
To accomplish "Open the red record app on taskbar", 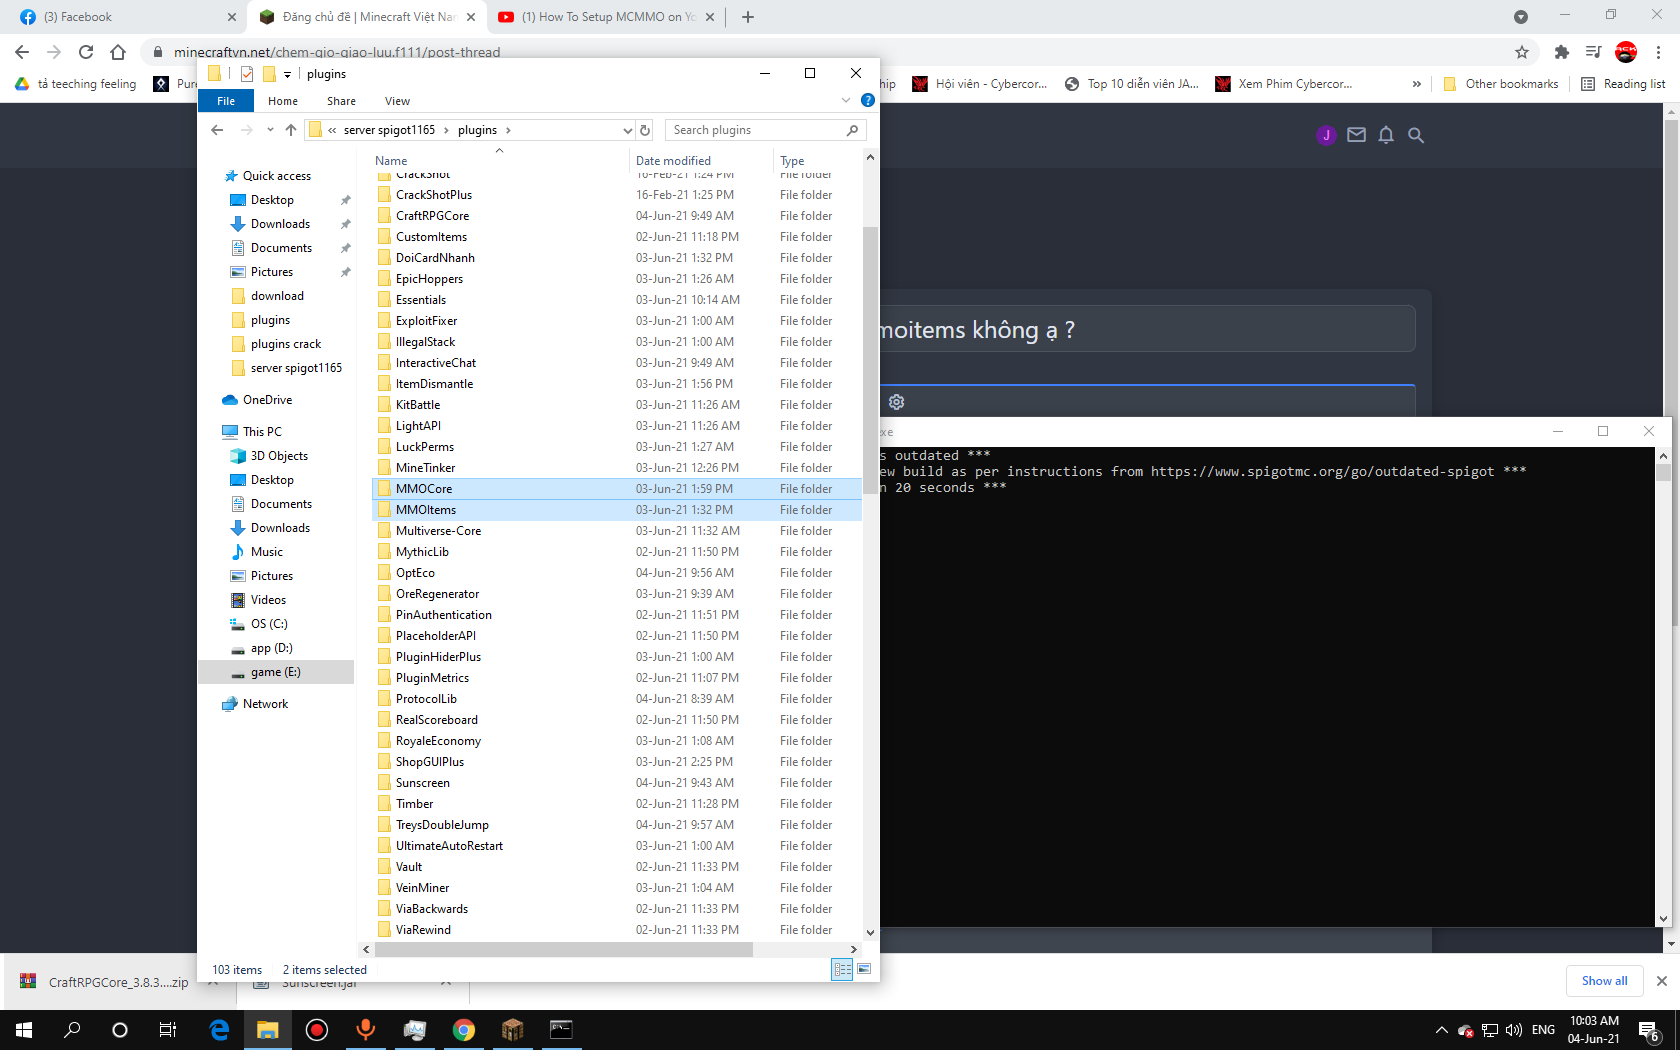I will 317,1030.
